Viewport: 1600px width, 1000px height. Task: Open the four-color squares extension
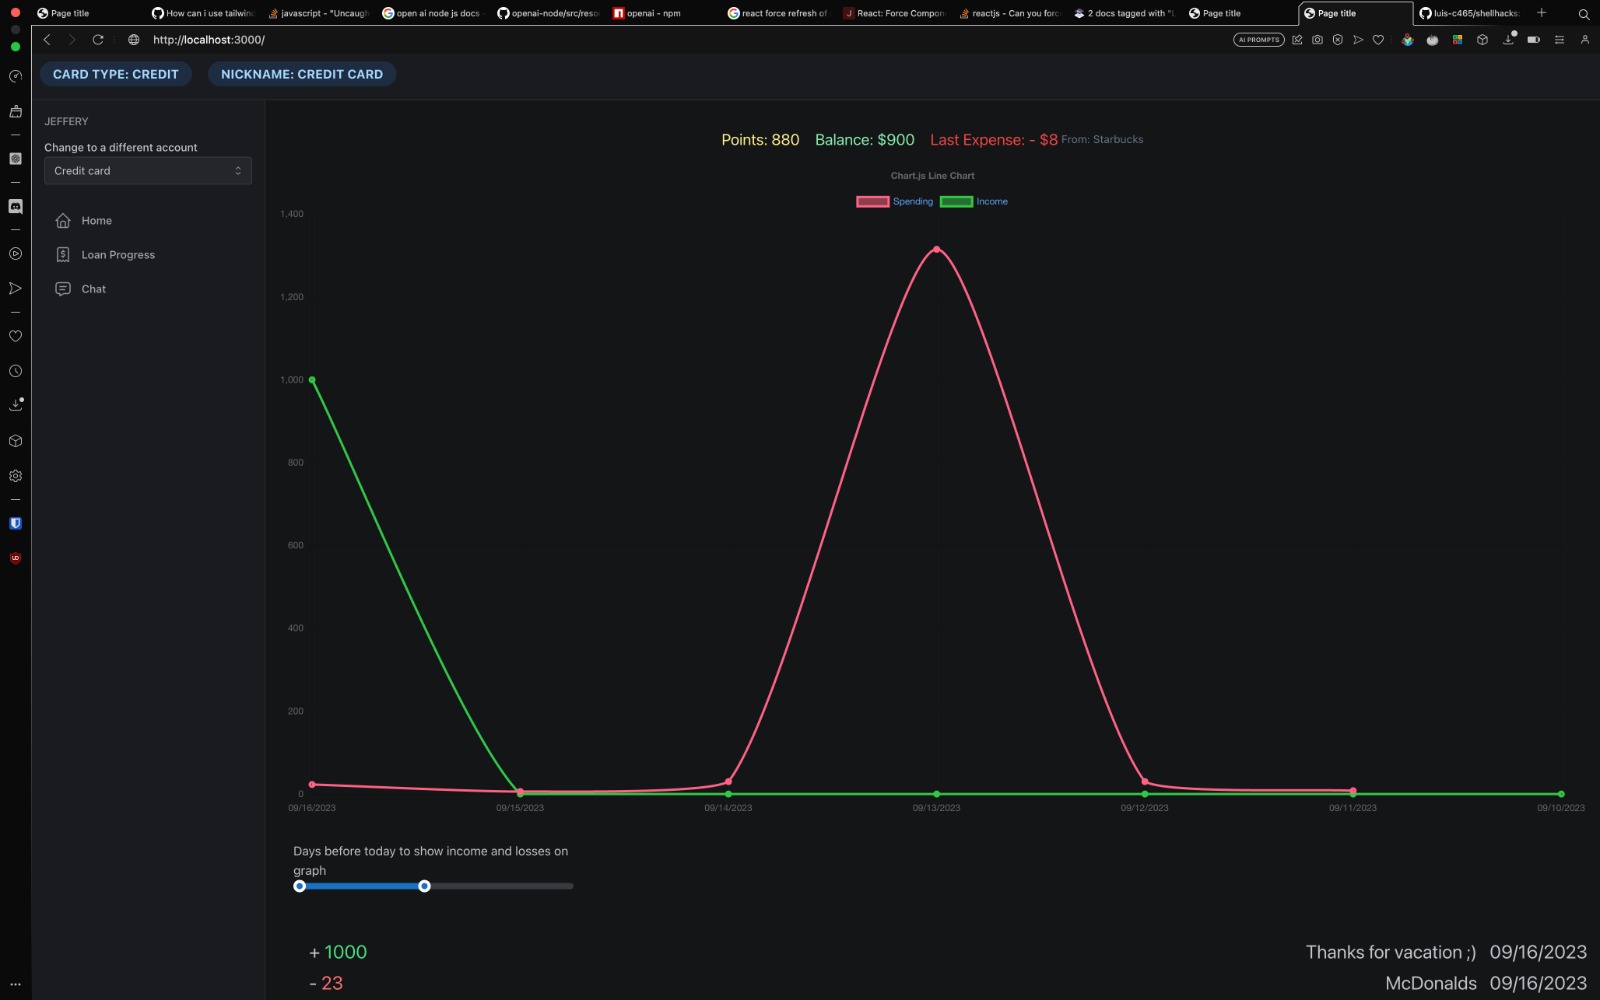coord(1457,40)
